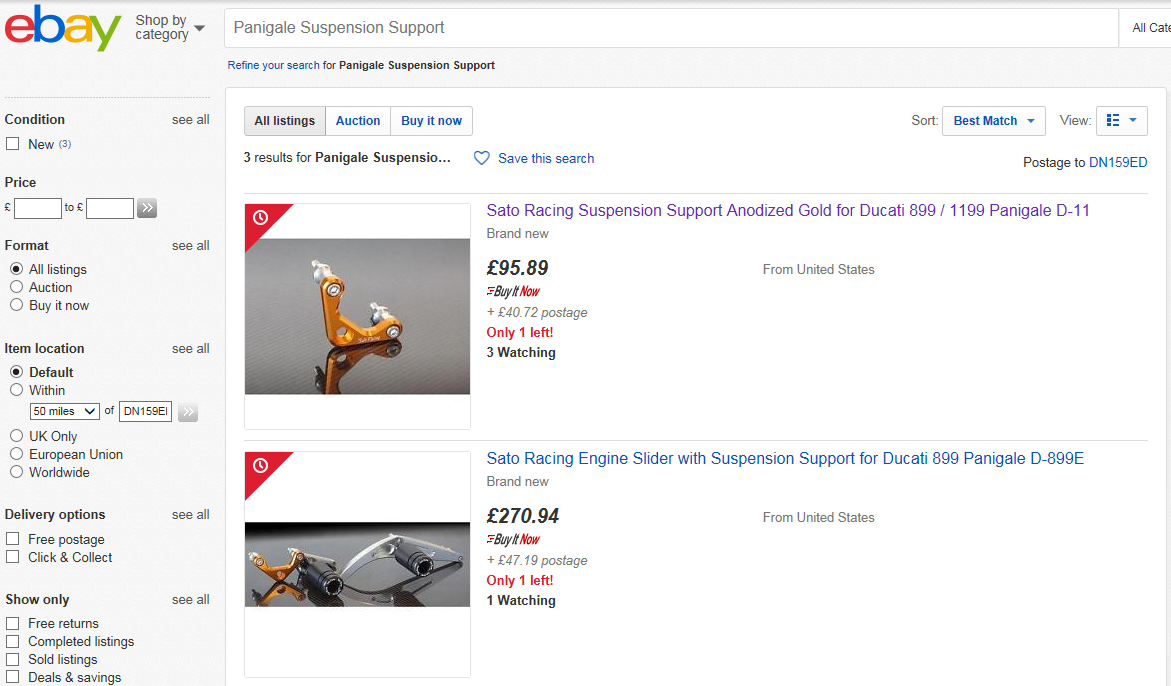Click the heart icon to save search

point(482,158)
